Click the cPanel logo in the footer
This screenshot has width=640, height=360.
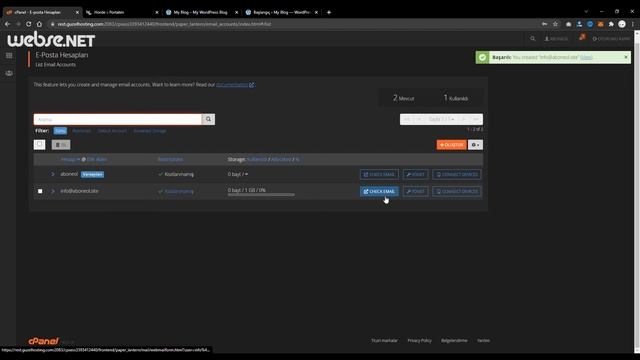[44, 341]
